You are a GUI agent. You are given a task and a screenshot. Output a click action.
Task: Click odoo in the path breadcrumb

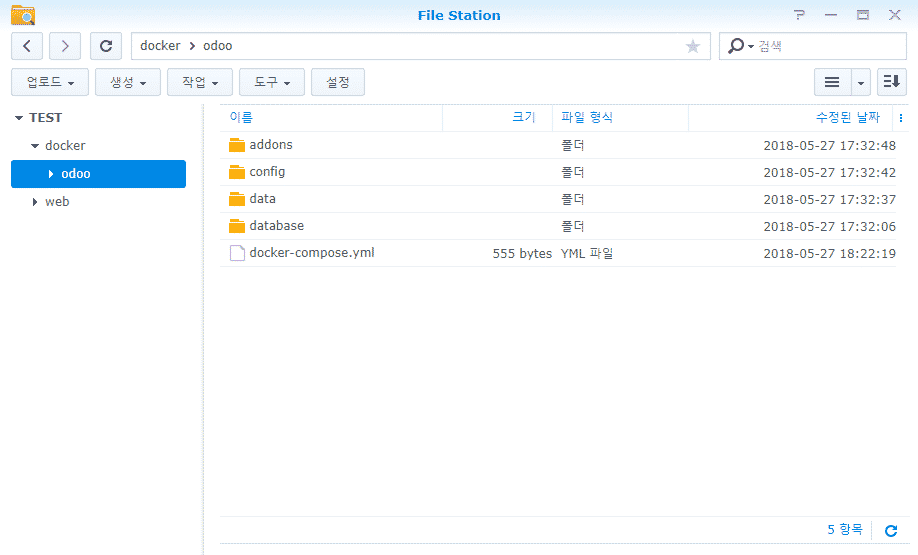click(218, 46)
